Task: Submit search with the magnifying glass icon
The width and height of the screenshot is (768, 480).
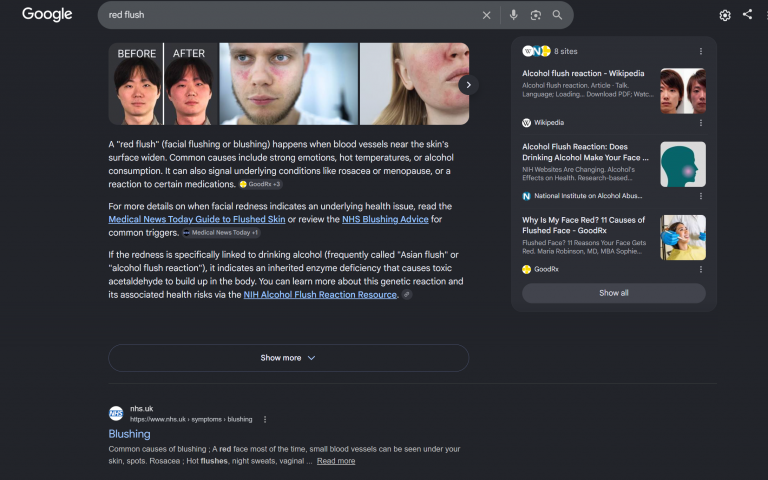Action: tap(557, 15)
